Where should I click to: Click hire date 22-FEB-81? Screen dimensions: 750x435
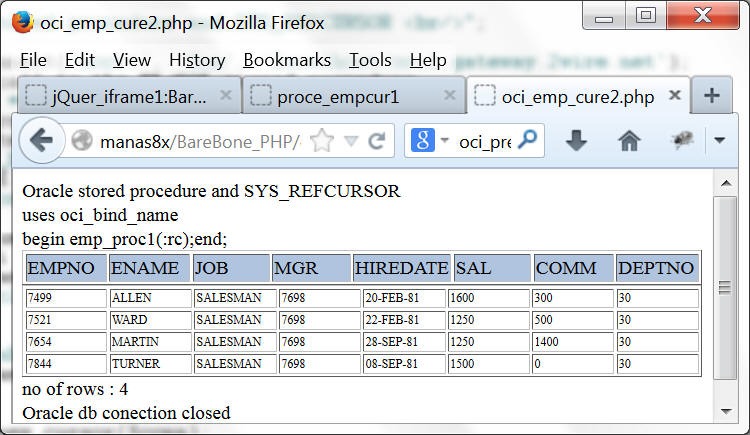tap(404, 320)
